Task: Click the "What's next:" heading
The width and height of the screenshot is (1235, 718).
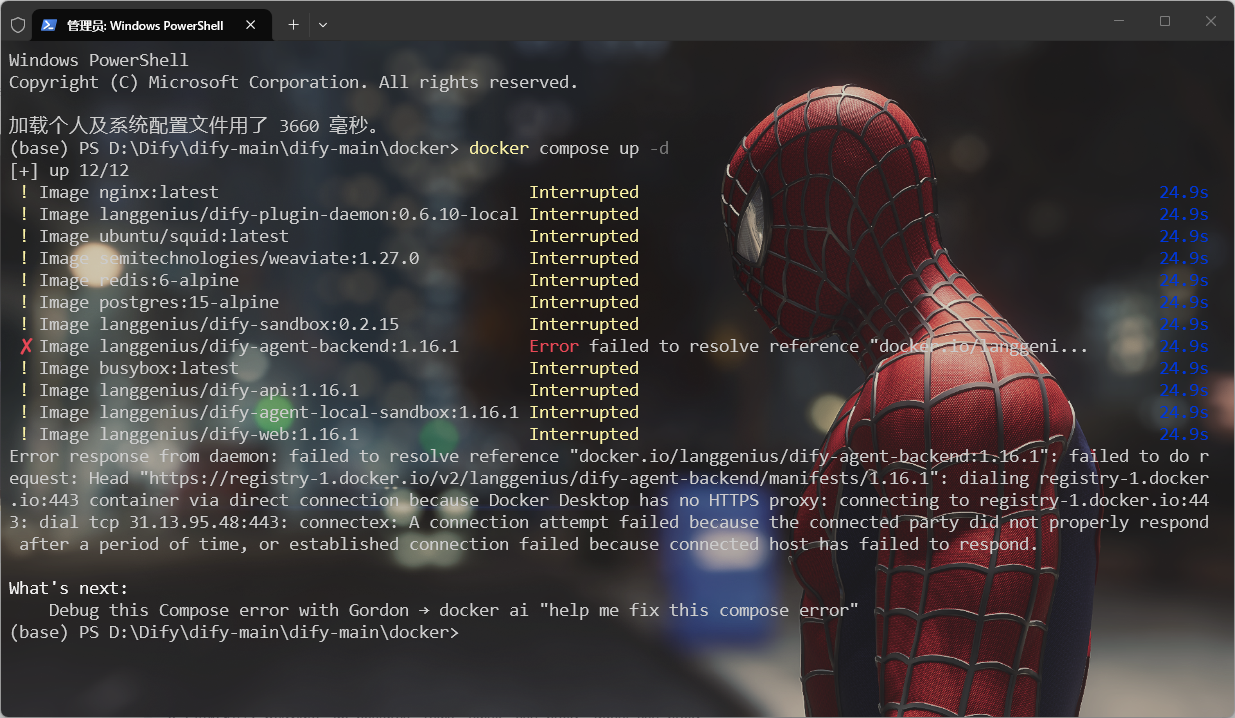Action: [69, 588]
